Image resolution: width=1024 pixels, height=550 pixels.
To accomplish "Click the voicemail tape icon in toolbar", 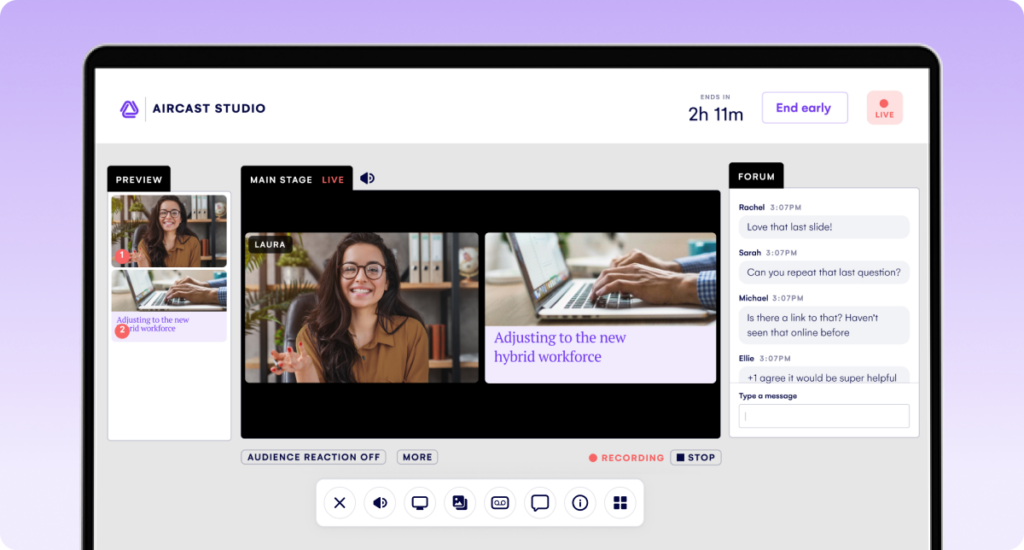I will (x=500, y=503).
